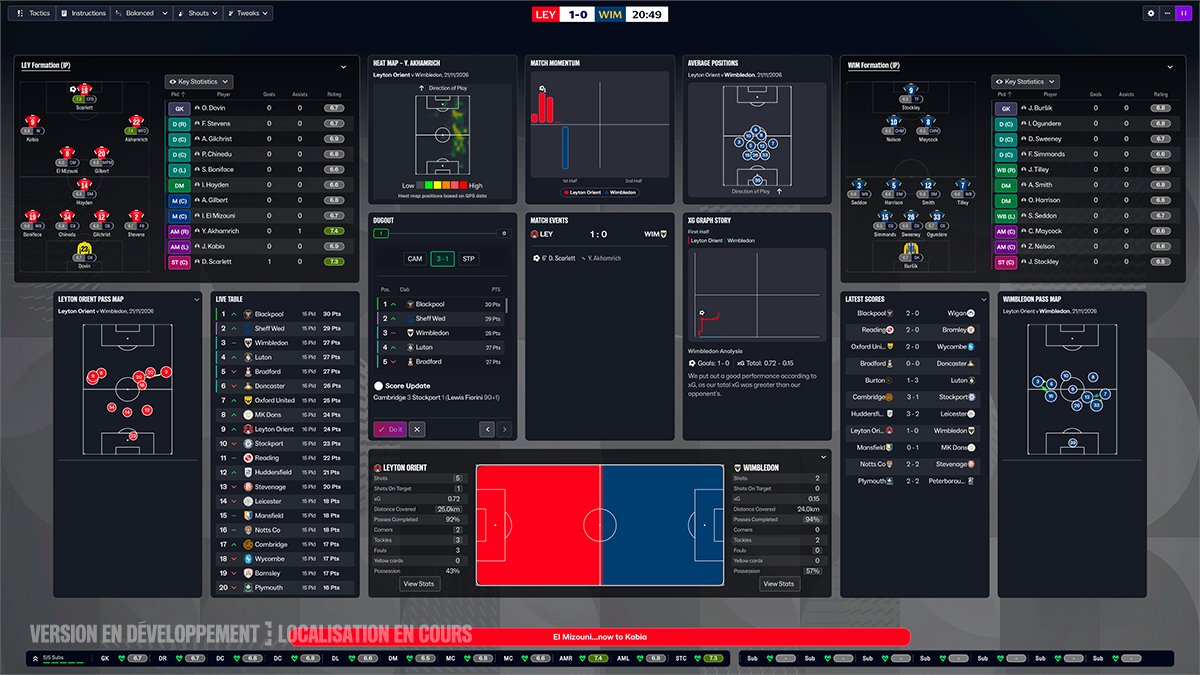This screenshot has height=675, width=1200.
Task: Dismiss the score update with X button
Action: [x=417, y=429]
